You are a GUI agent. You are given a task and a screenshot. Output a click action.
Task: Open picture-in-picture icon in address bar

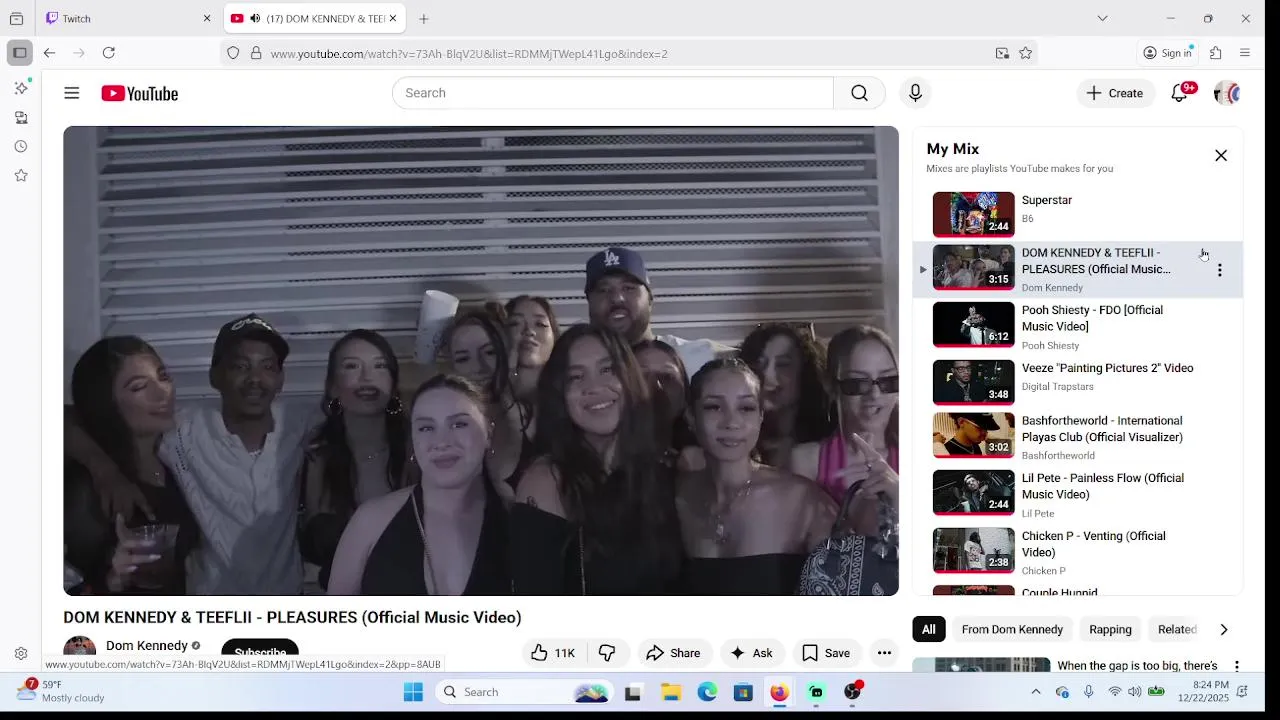tap(1002, 53)
